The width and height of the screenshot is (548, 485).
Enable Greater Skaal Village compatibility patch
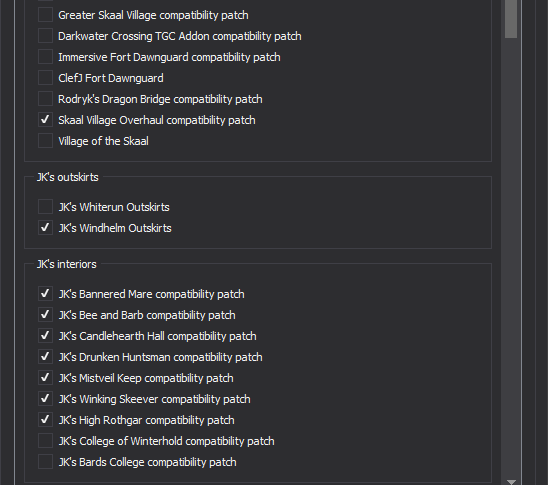tap(45, 15)
